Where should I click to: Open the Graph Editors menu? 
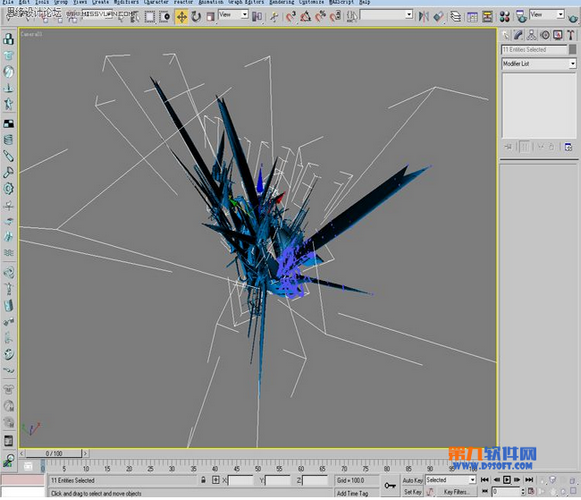click(246, 2)
